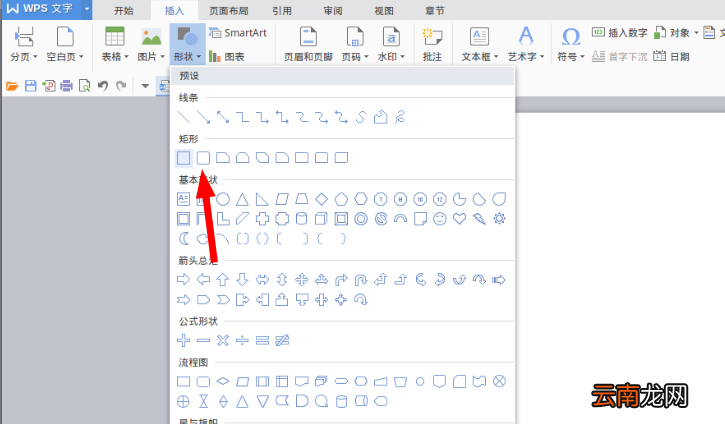The width and height of the screenshot is (725, 424).
Task: Insert a 图表 chart
Action: pos(227,56)
